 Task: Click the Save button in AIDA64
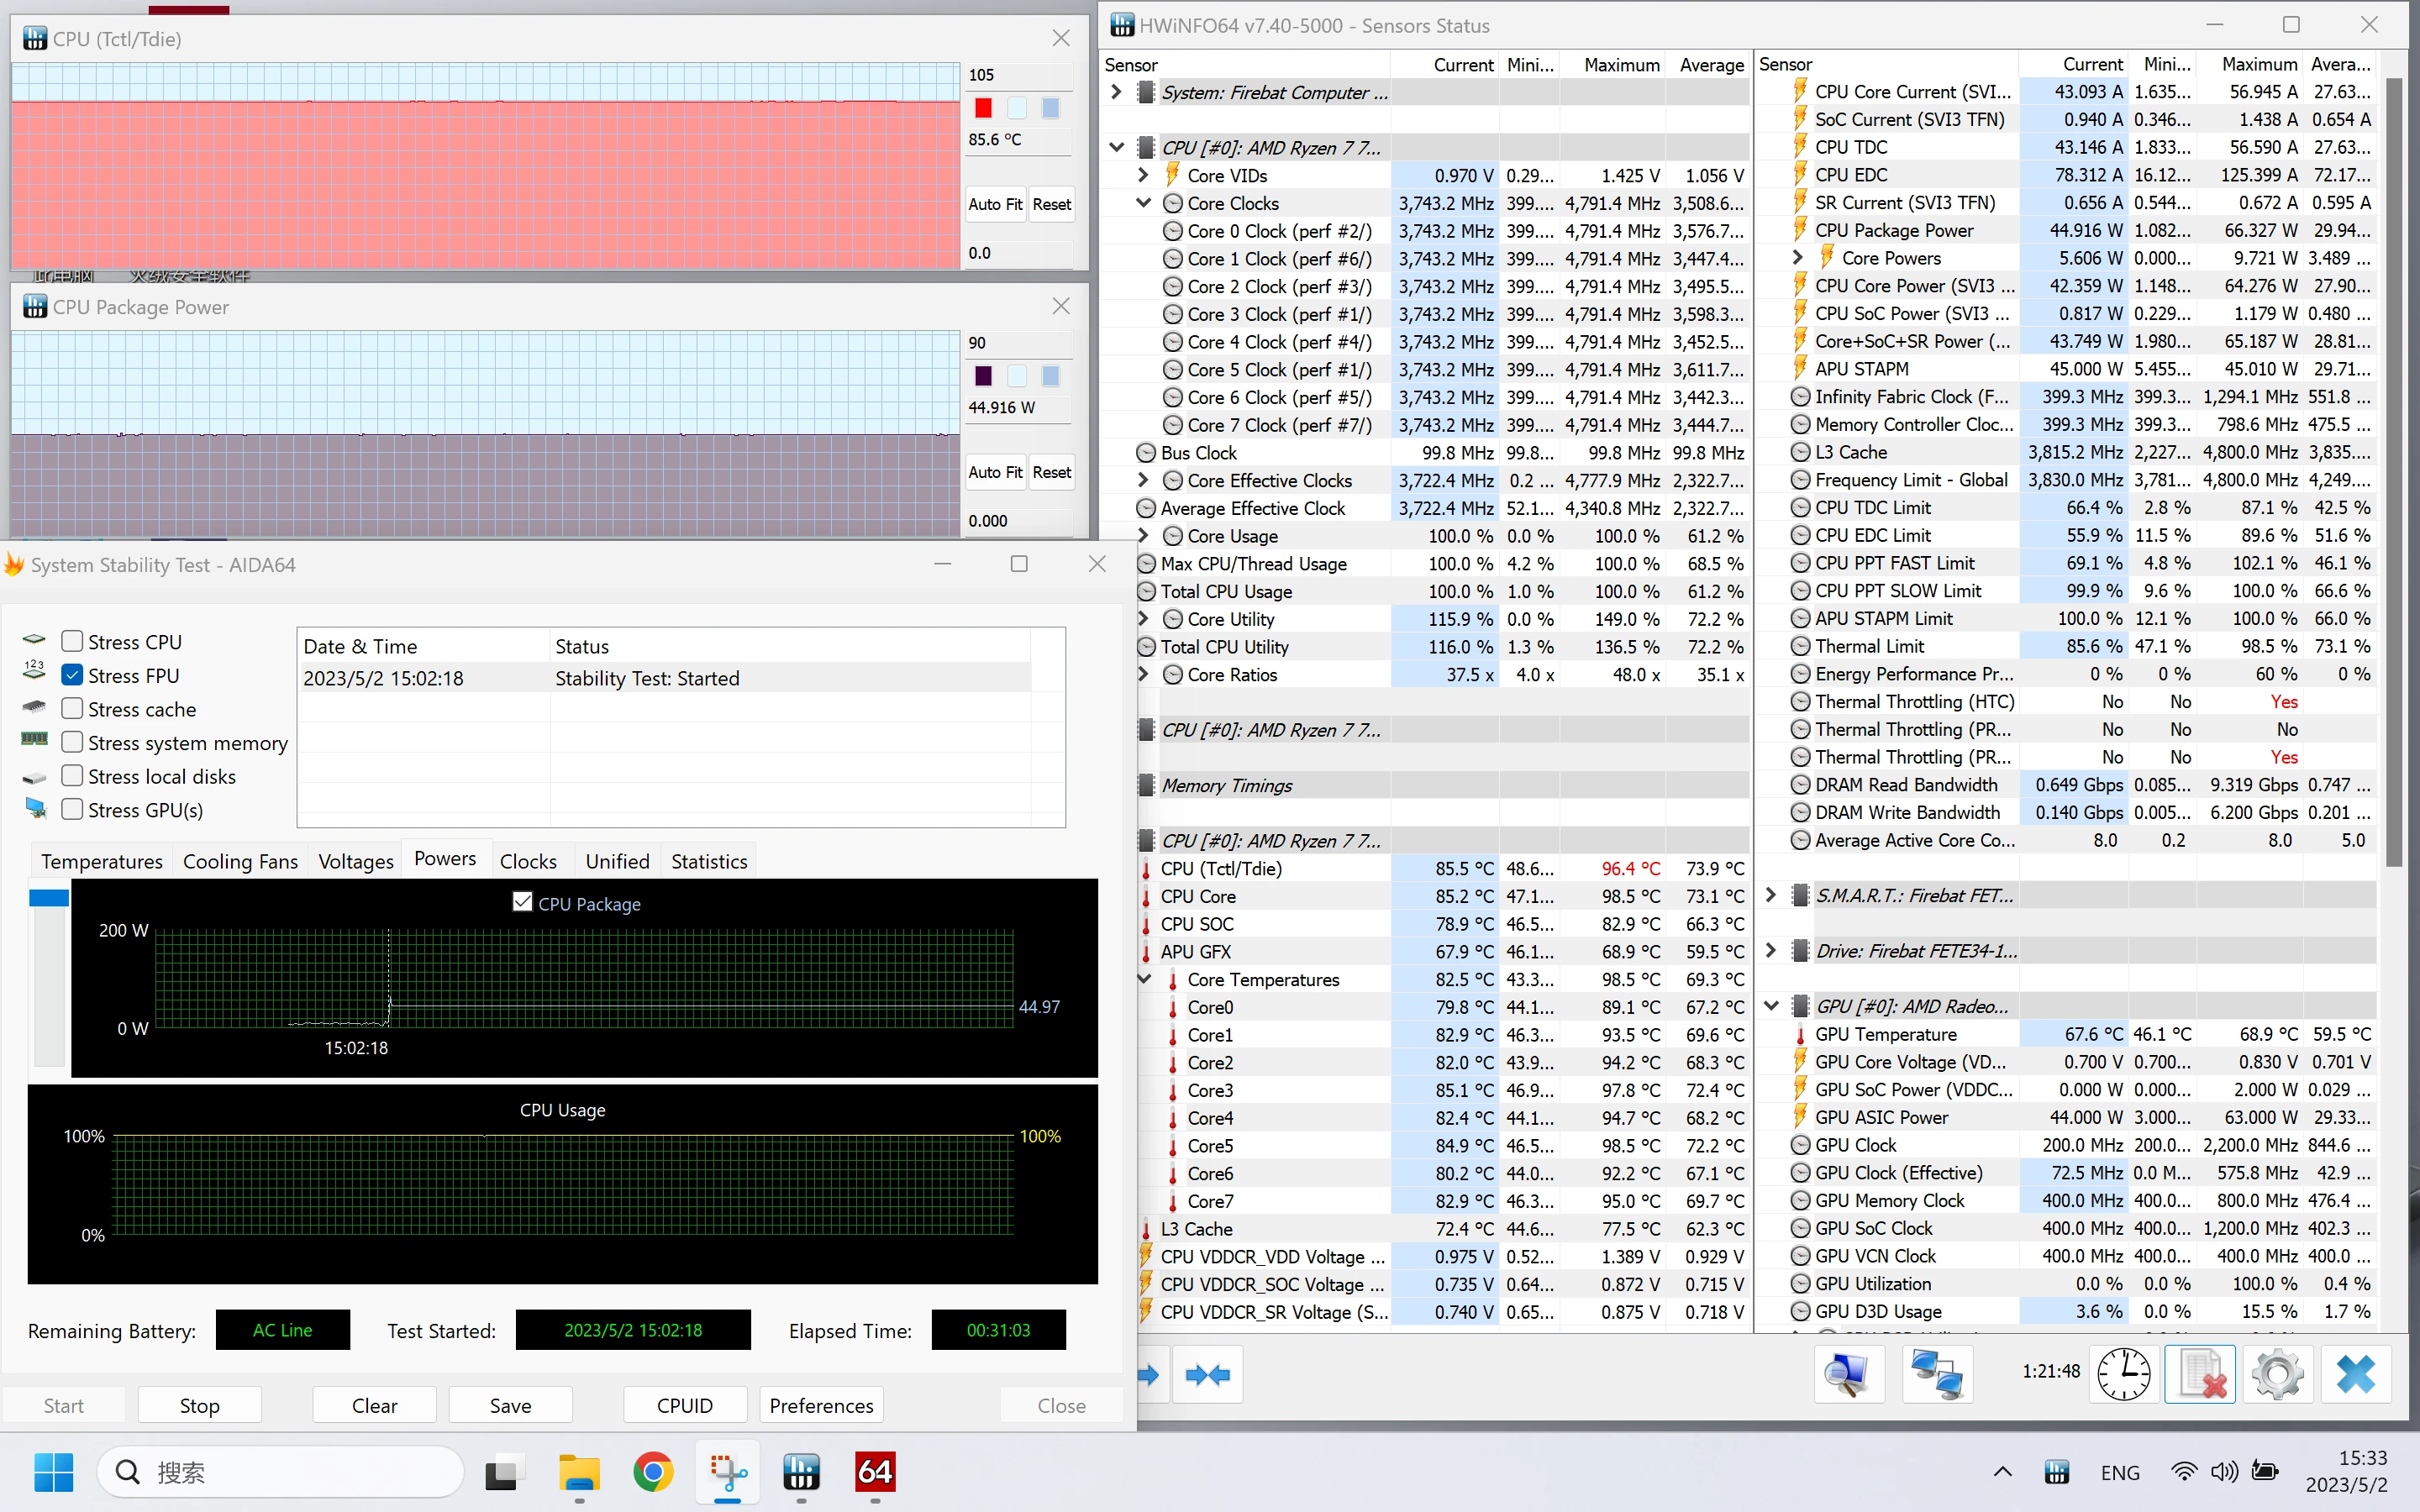click(510, 1405)
